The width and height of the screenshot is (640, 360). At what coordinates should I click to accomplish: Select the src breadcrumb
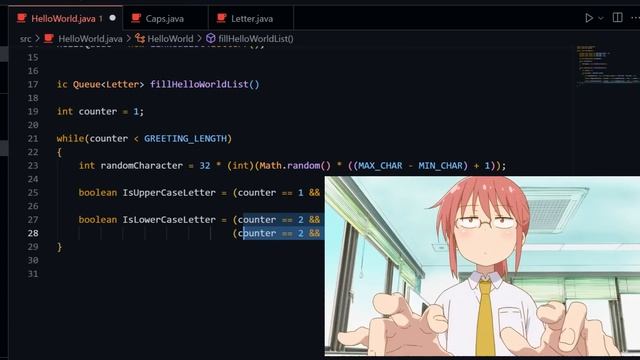pyautogui.click(x=25, y=39)
